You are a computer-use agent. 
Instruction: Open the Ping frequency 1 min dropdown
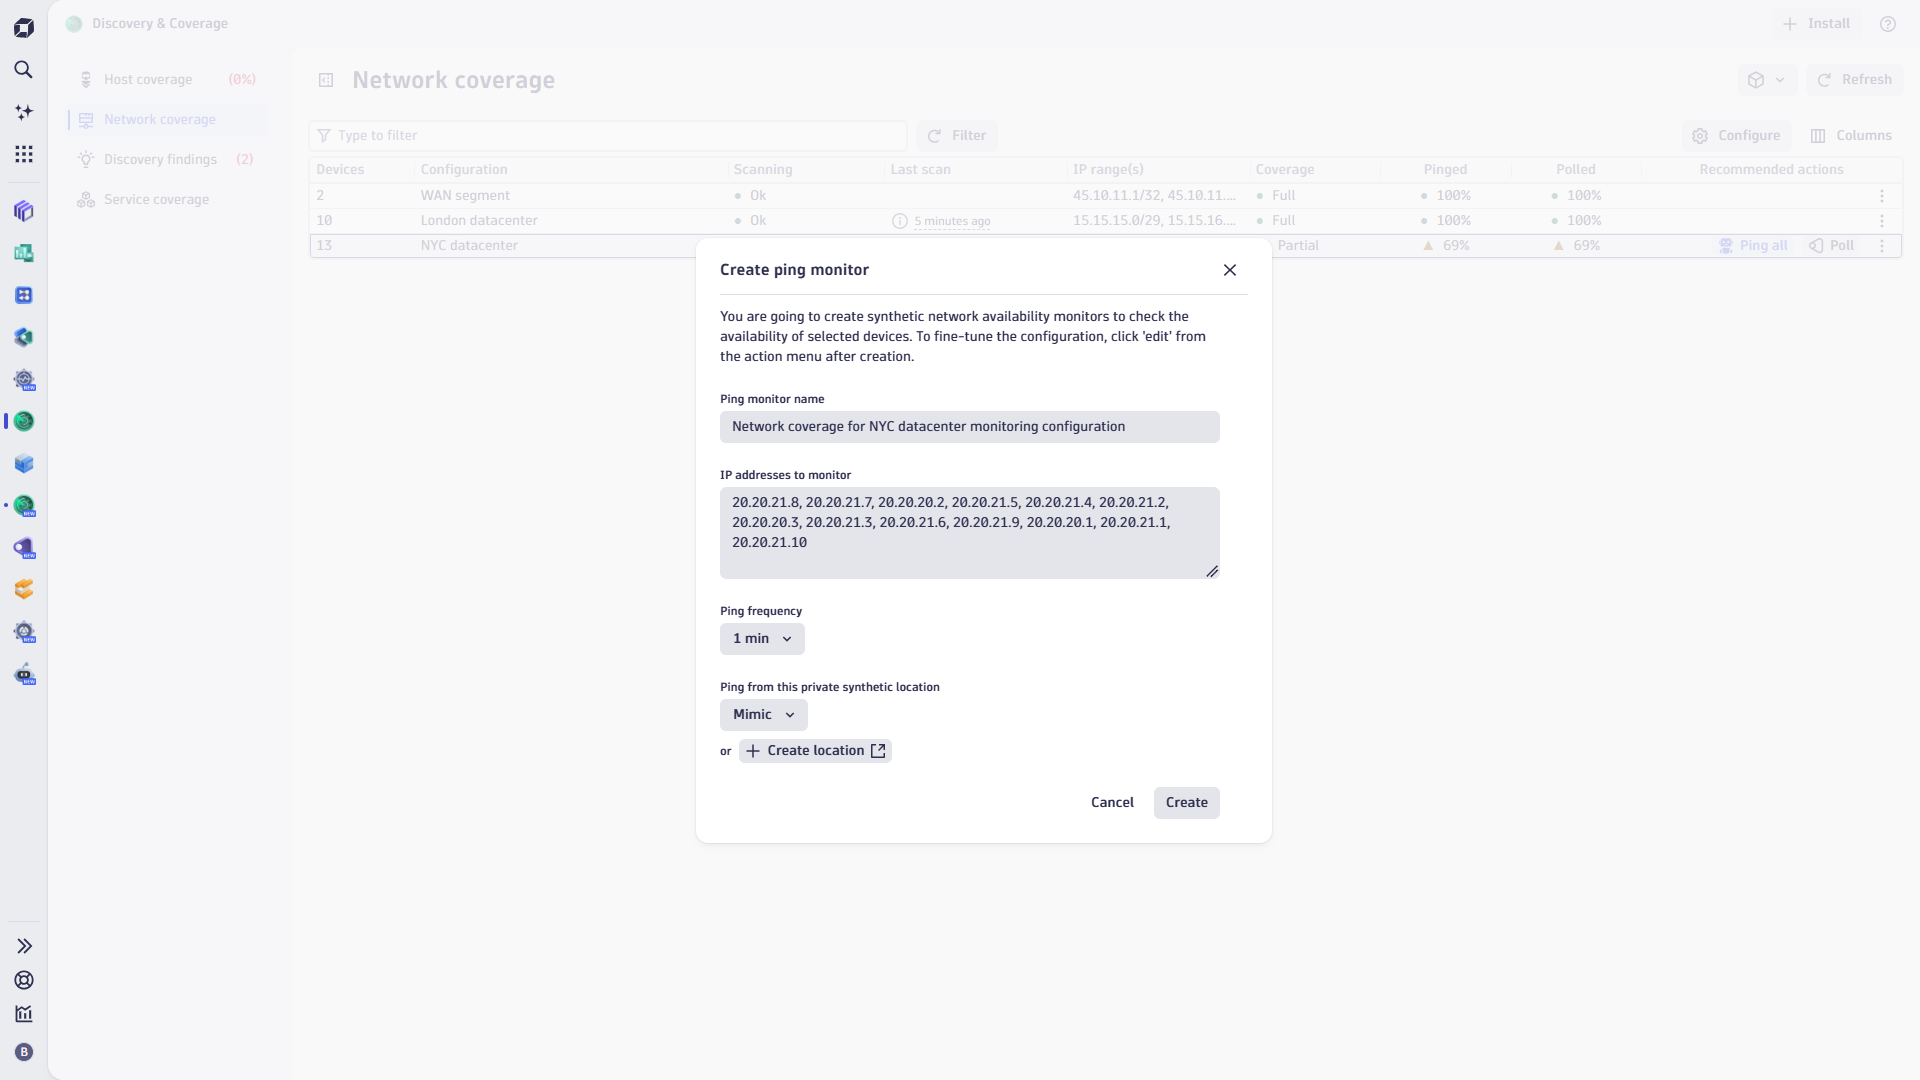click(x=762, y=639)
